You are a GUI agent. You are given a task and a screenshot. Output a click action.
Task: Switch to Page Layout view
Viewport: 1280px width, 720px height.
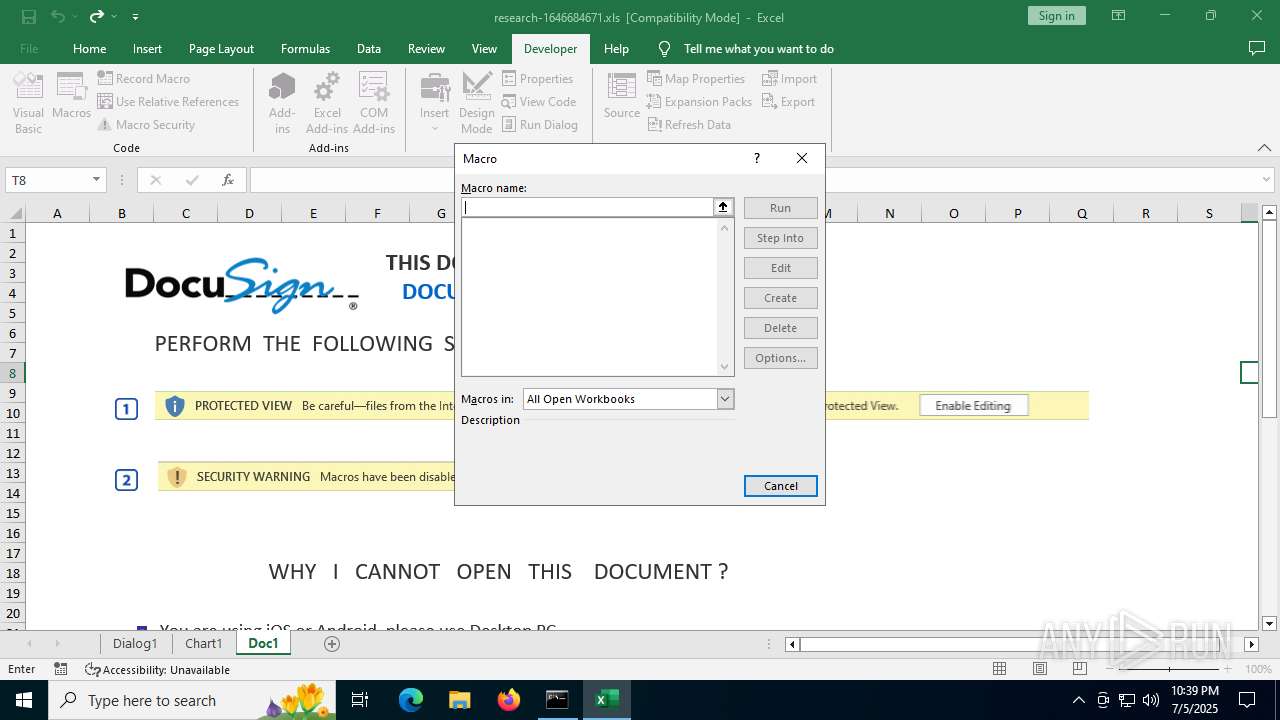point(1040,669)
